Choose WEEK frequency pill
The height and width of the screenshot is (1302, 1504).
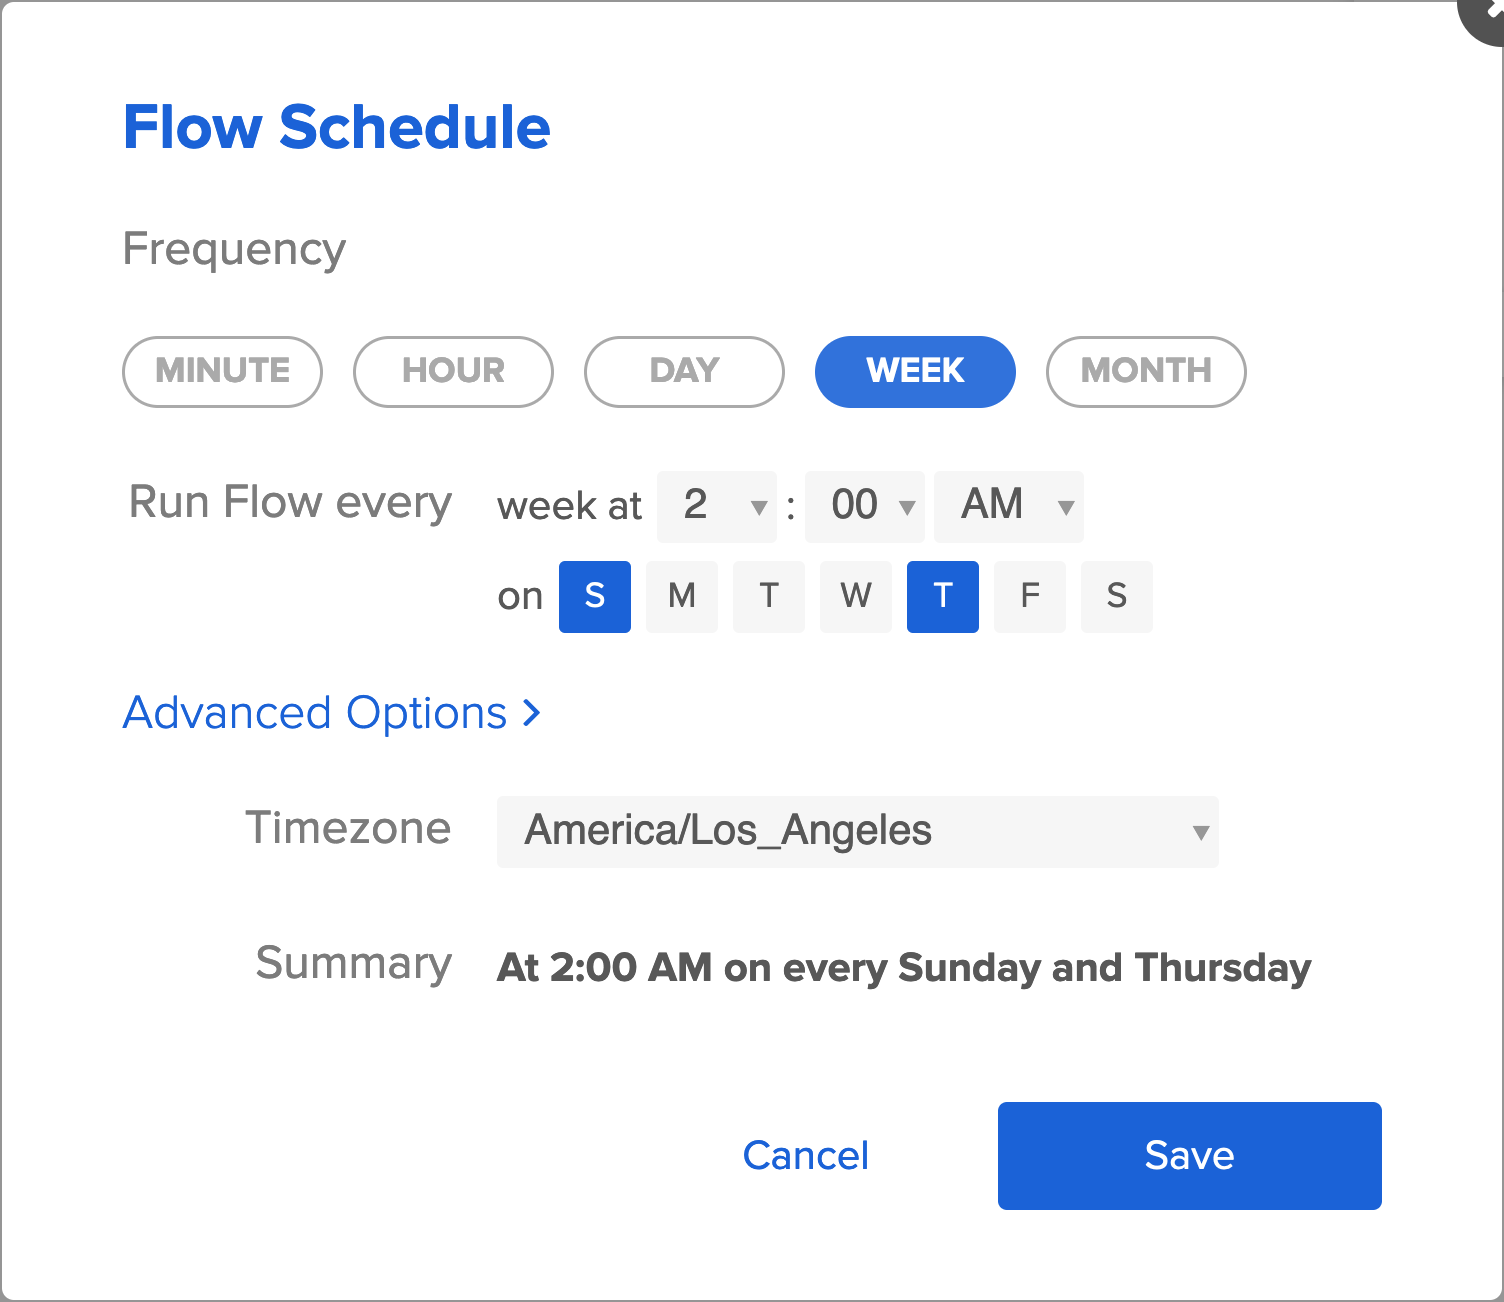point(915,371)
